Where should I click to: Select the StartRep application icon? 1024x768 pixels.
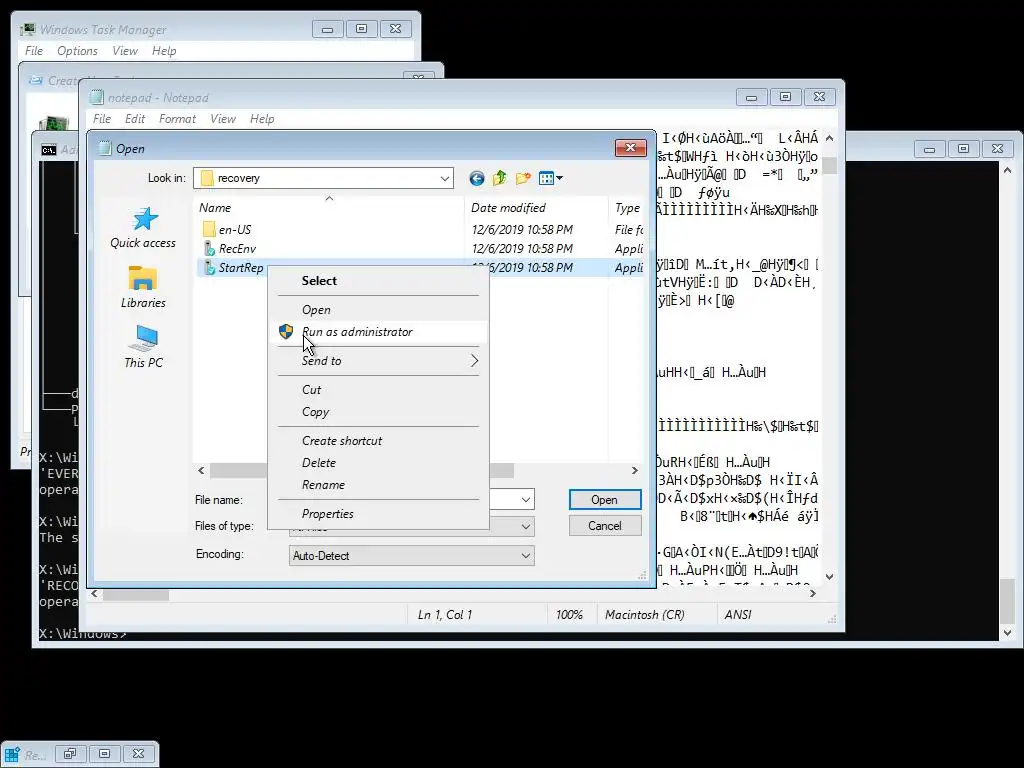coord(209,267)
